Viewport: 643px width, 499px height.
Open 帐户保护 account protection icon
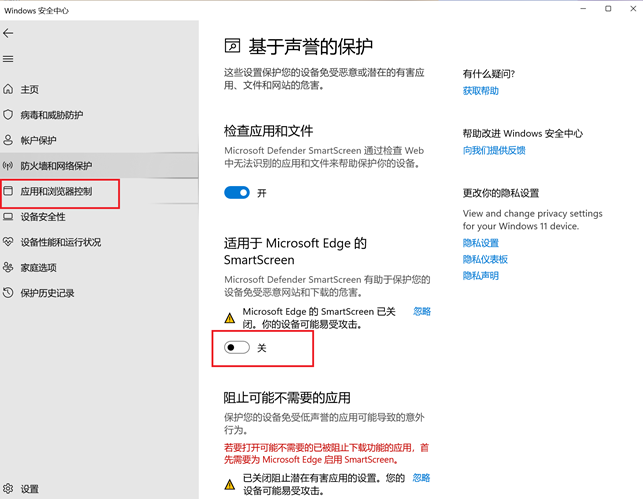pos(9,140)
